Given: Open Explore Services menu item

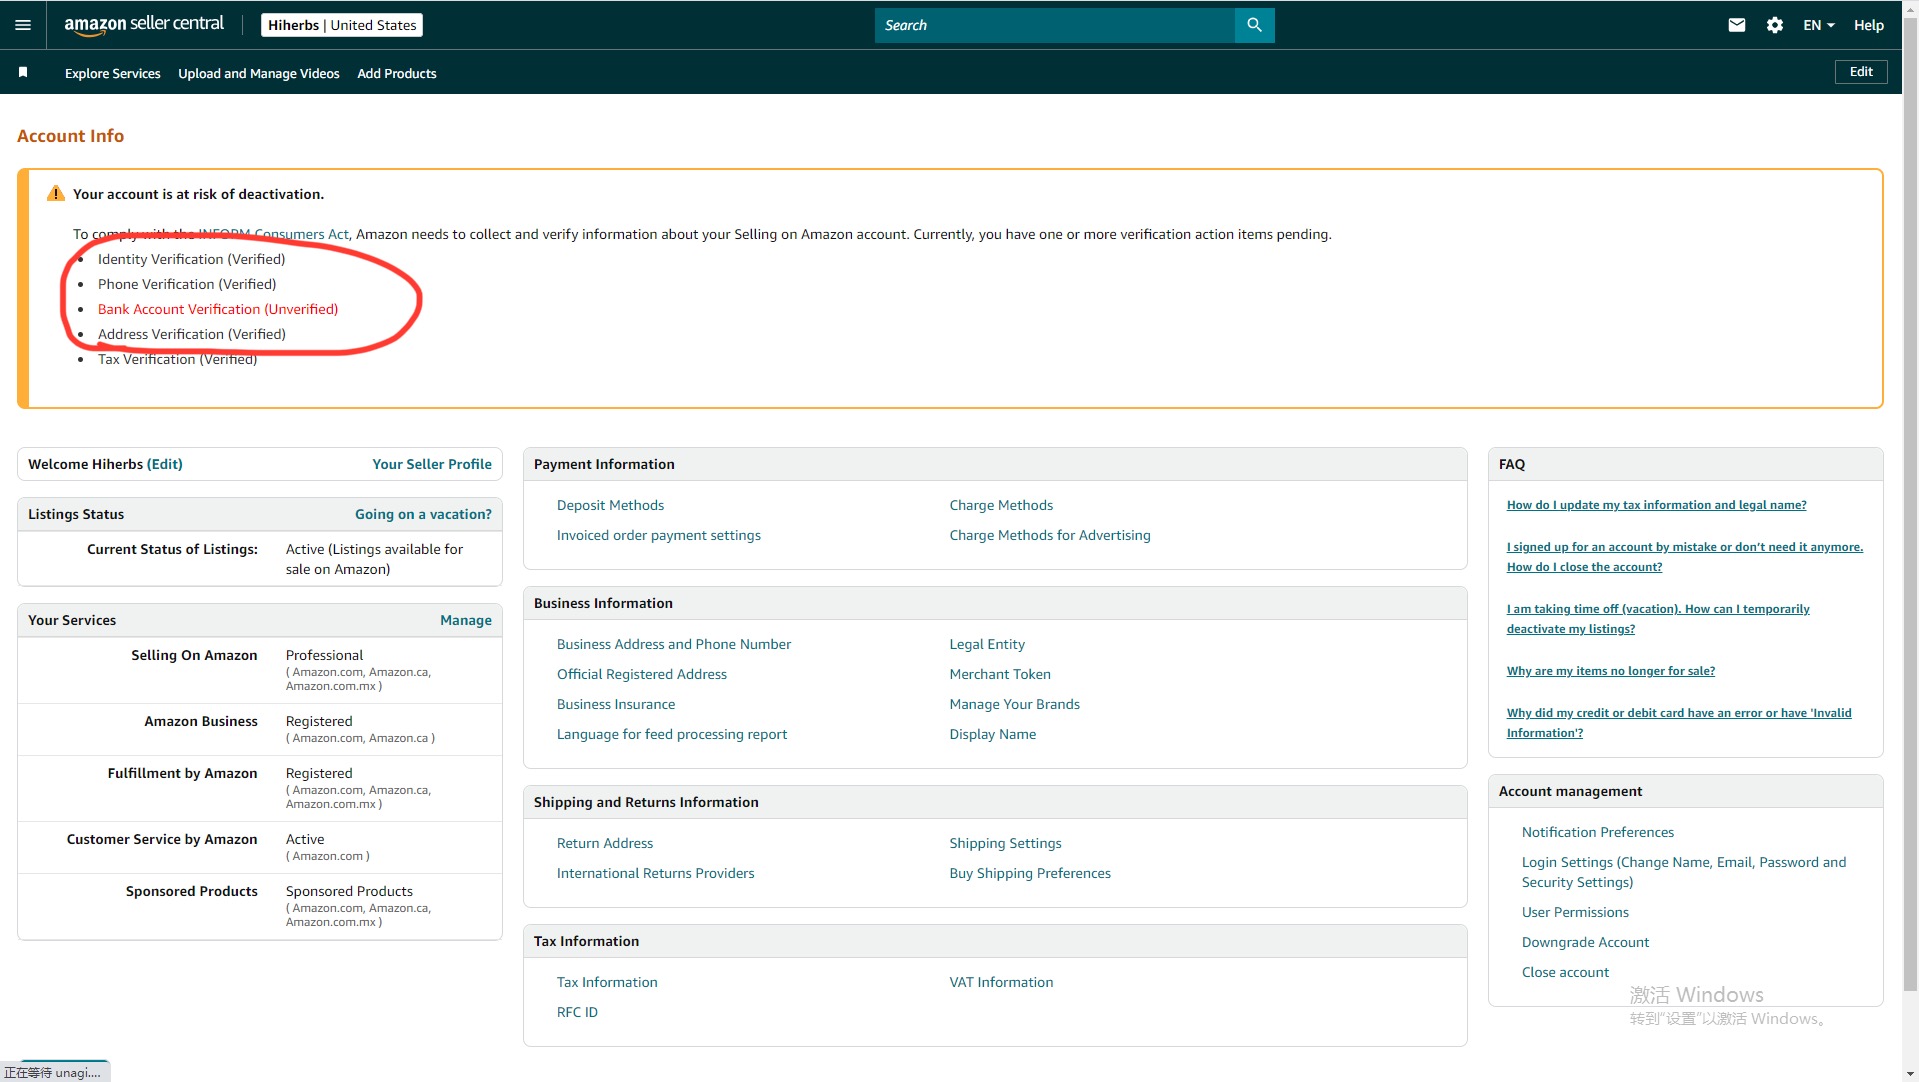Looking at the screenshot, I should 113,73.
